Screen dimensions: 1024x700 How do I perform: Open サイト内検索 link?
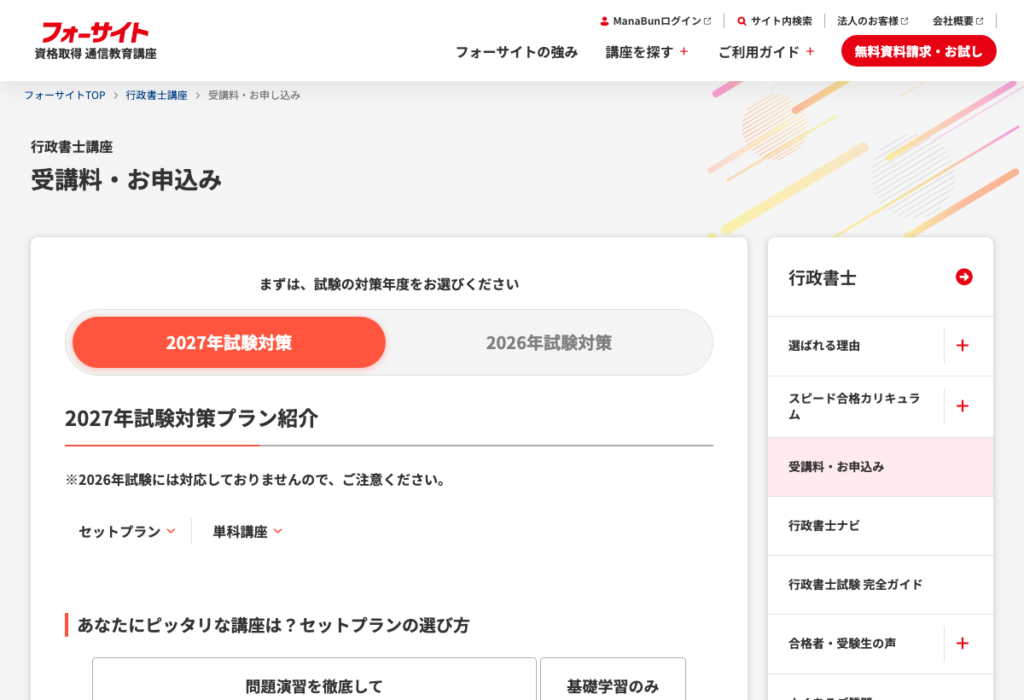coord(775,22)
